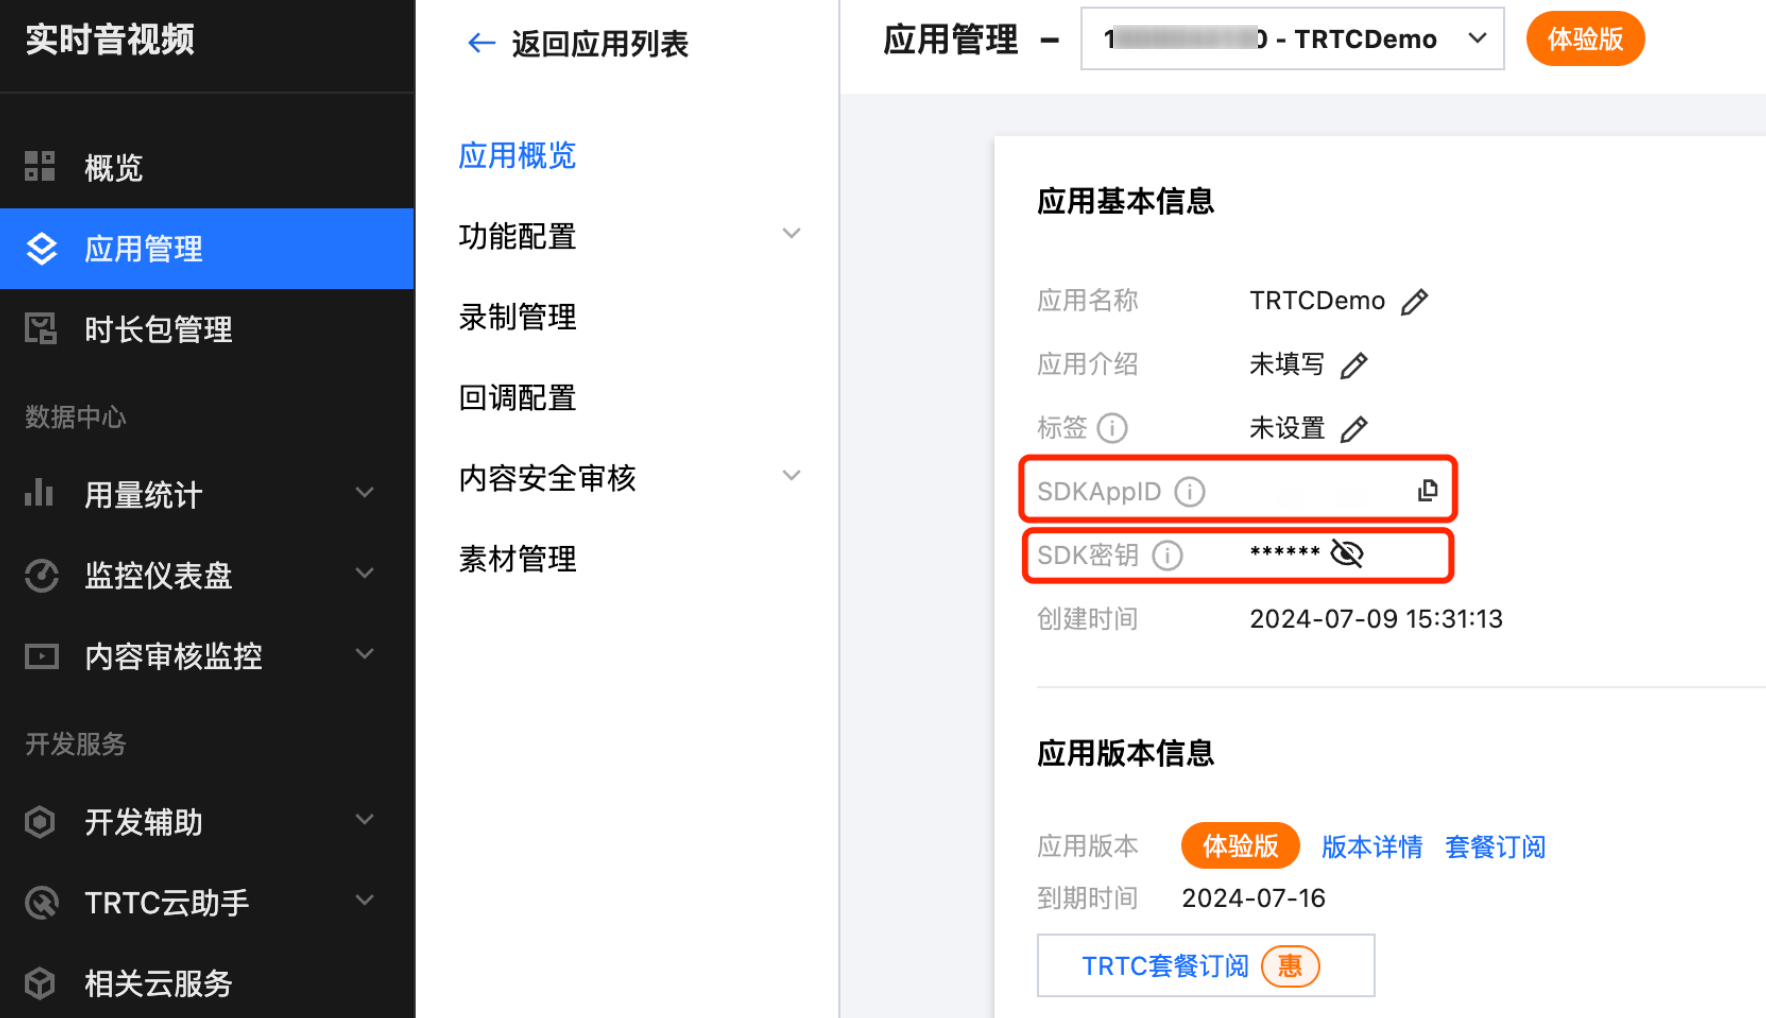
Task: Click the creation time 2024-07-09 15:31:13
Action: (x=1376, y=619)
